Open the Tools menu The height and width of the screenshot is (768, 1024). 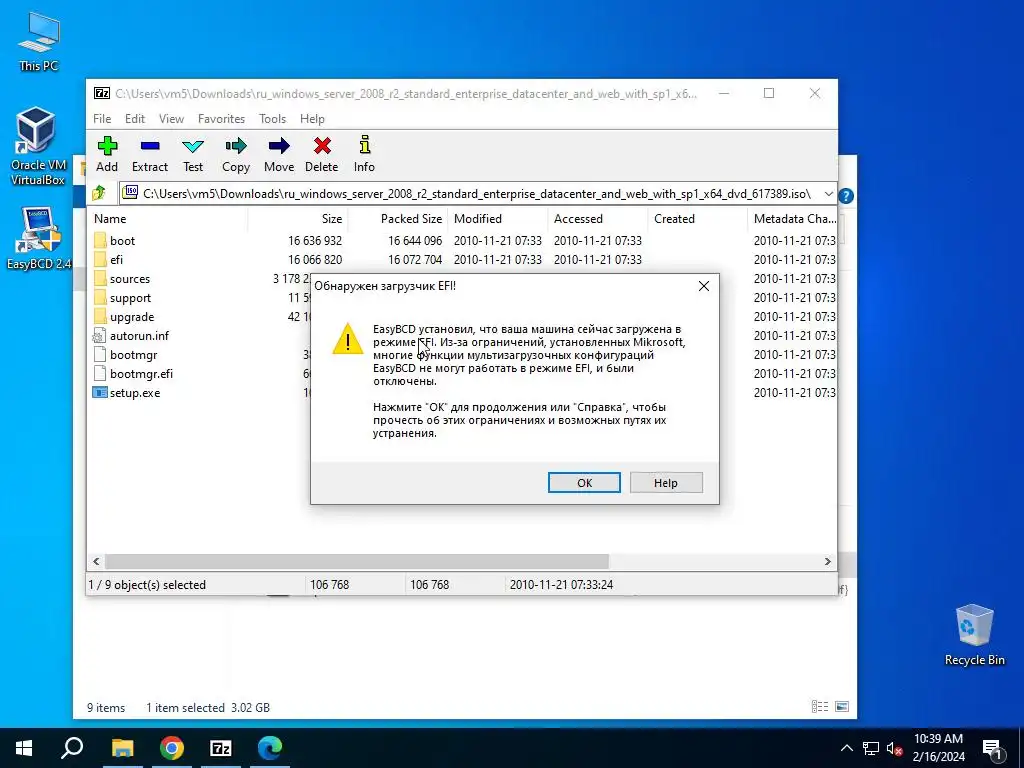coord(272,119)
